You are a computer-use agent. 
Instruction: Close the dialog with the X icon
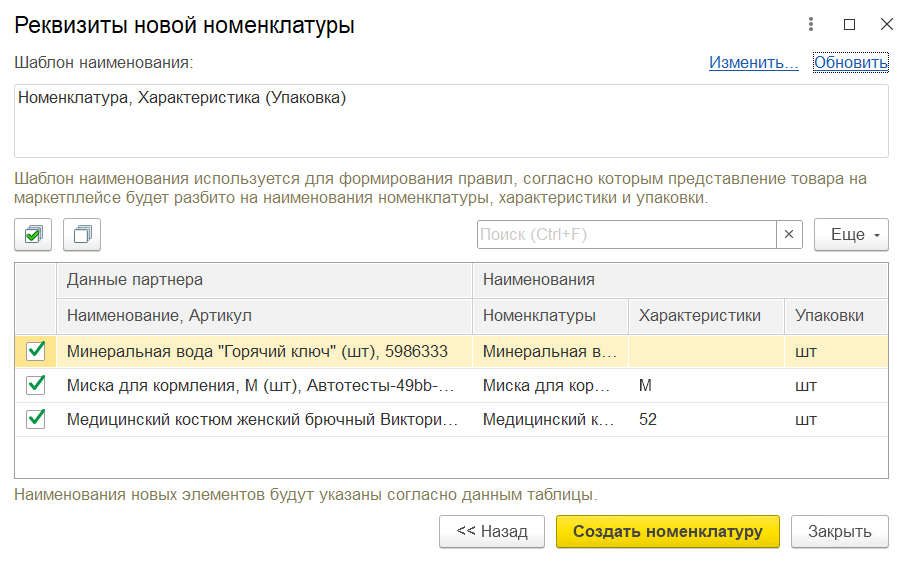click(886, 25)
